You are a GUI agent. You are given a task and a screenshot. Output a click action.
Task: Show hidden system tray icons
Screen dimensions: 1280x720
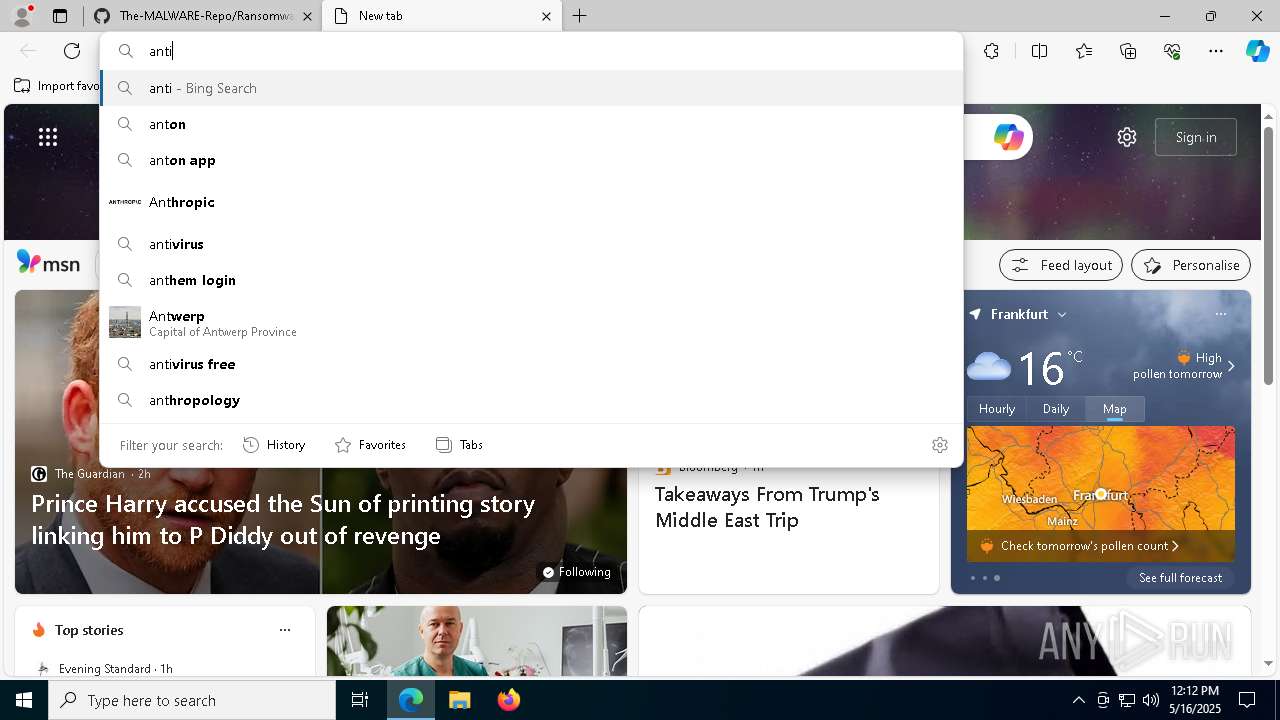tap(1078, 700)
